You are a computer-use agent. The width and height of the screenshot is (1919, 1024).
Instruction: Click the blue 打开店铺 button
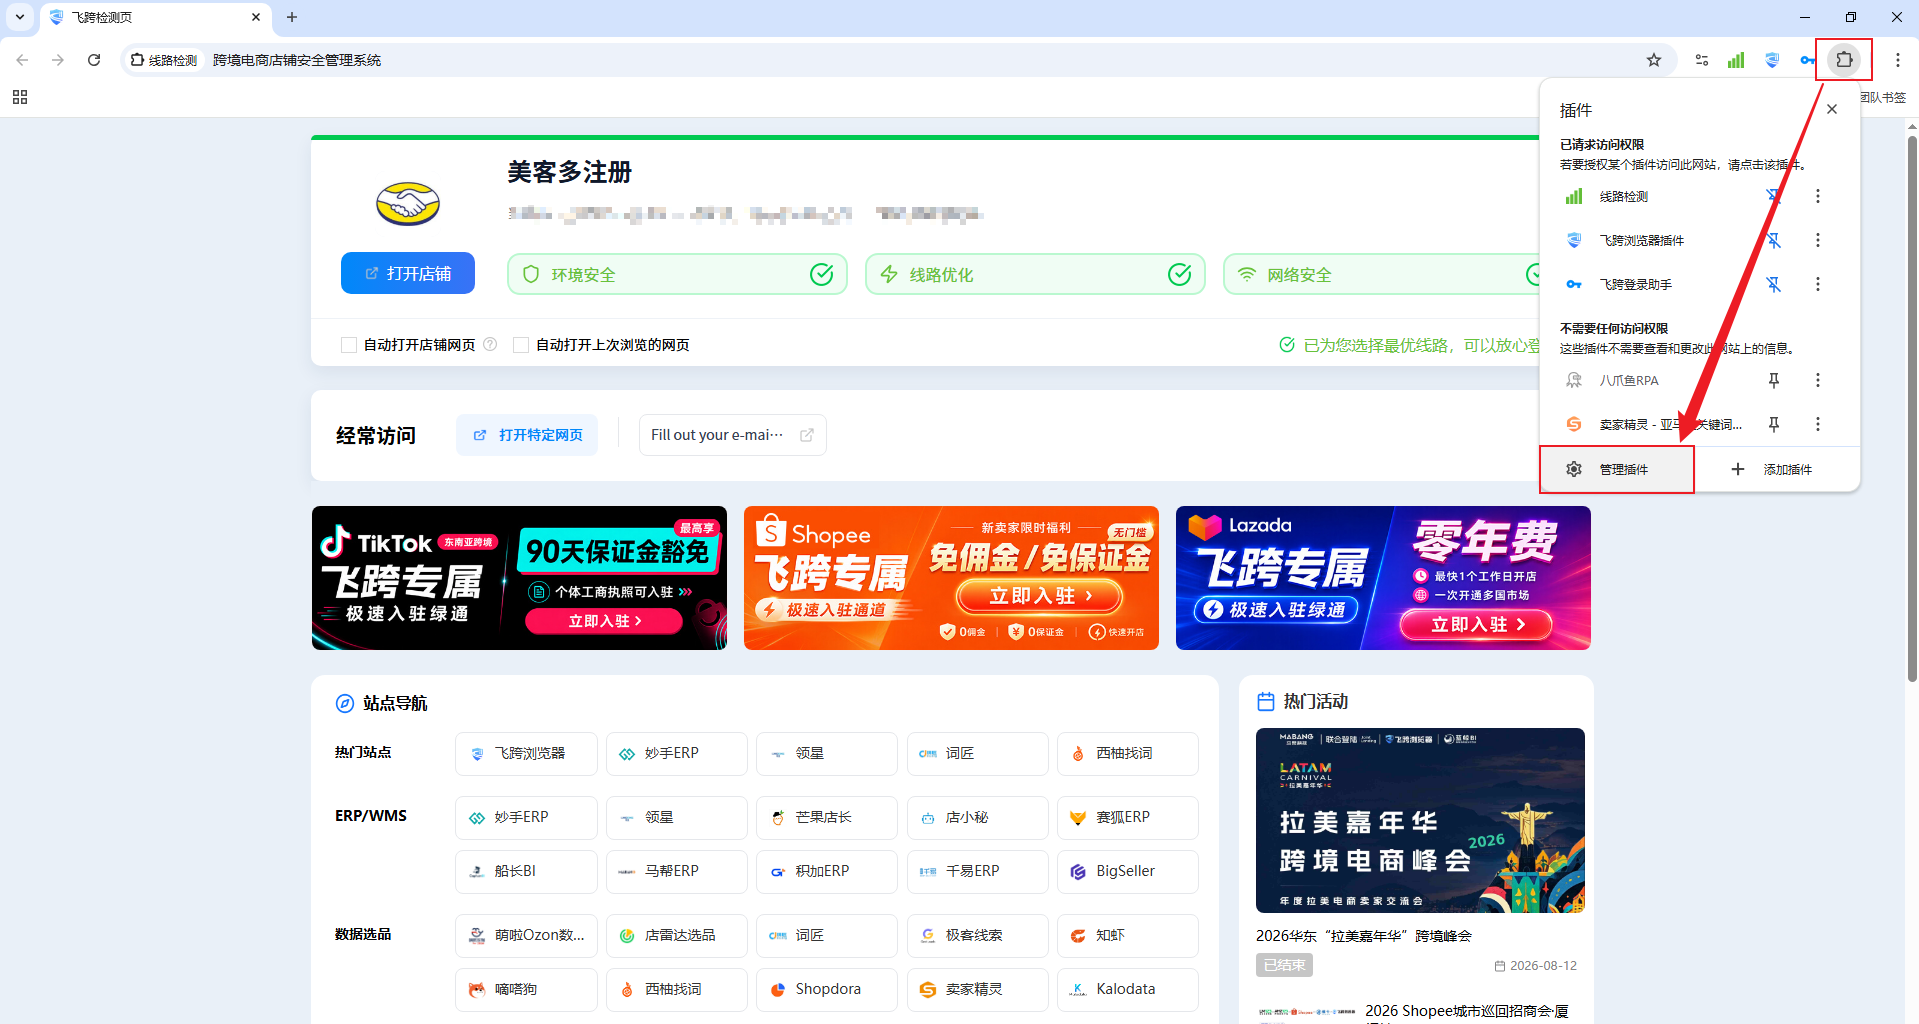pos(408,273)
